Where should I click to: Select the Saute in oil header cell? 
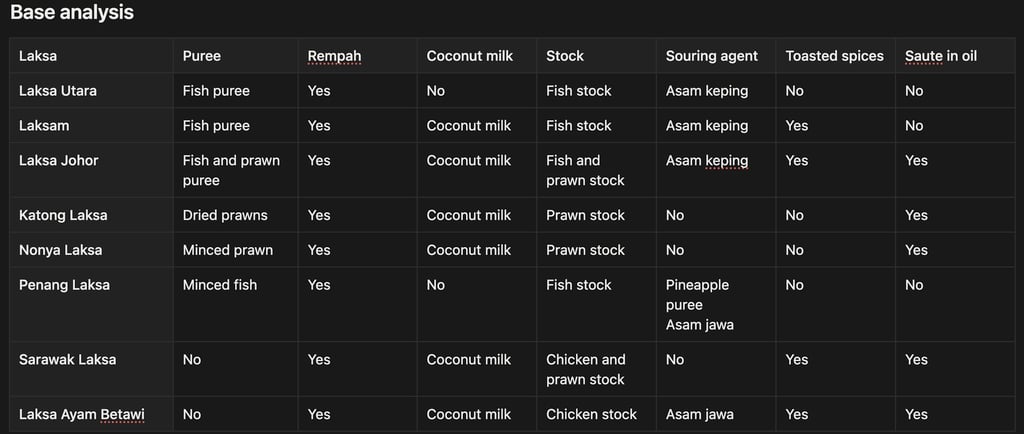[940, 56]
